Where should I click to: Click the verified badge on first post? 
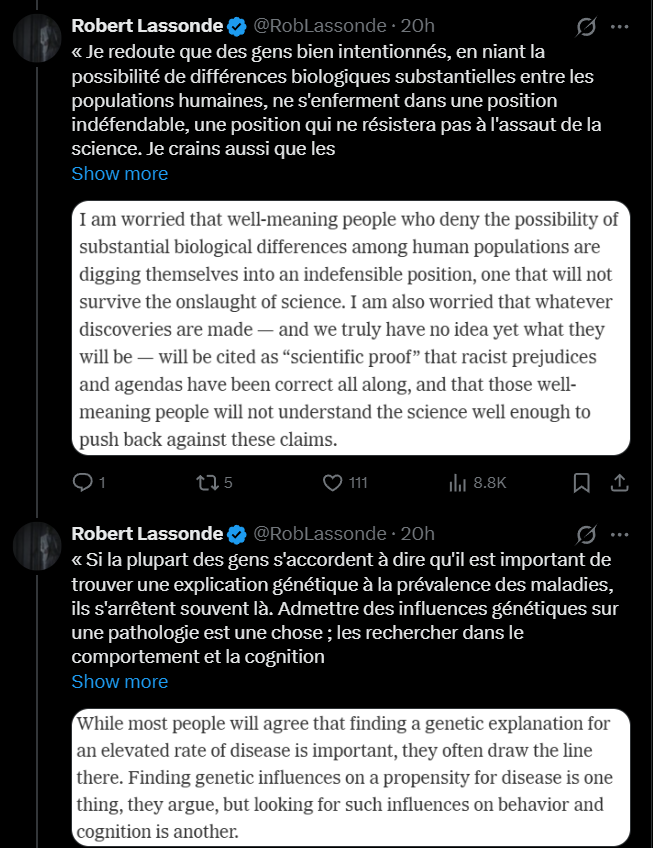[x=236, y=26]
